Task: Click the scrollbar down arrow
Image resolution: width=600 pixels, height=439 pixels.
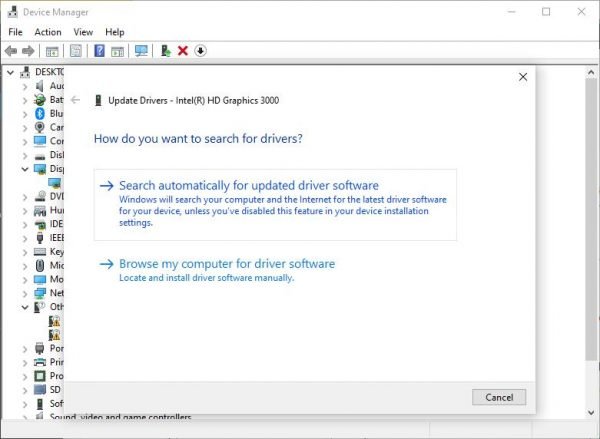Action: coord(591,412)
